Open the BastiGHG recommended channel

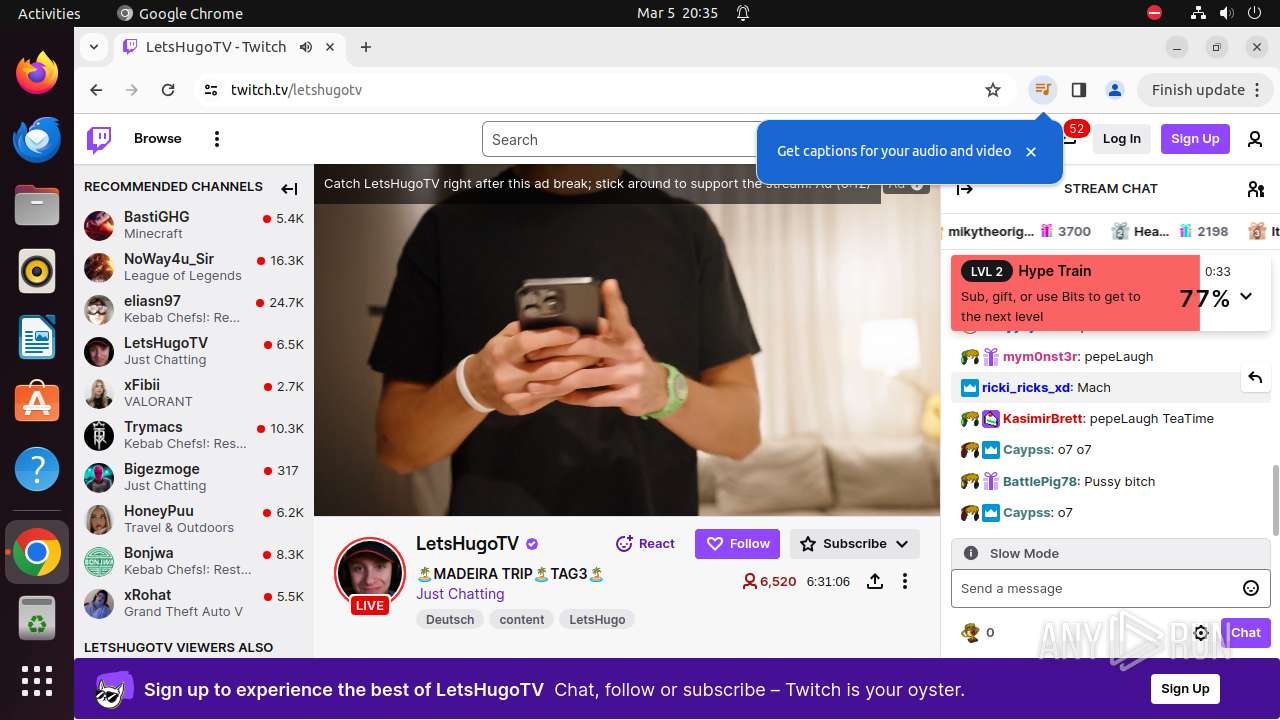[194, 225]
